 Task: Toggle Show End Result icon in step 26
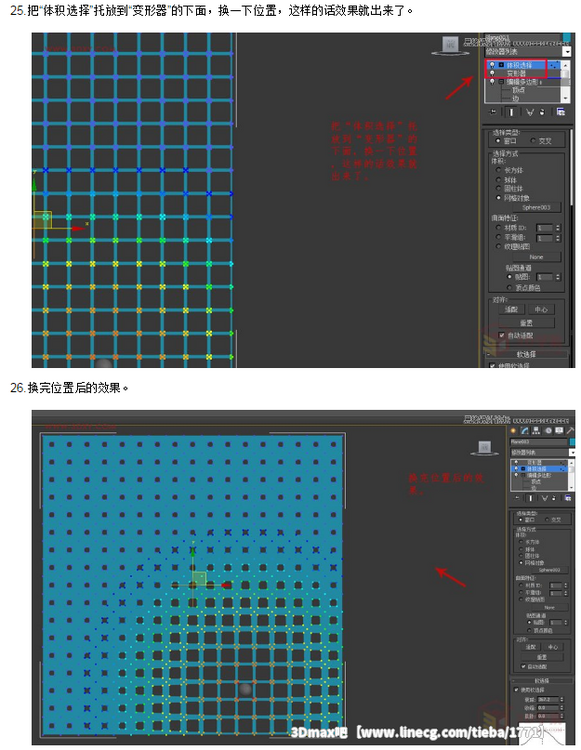click(x=531, y=498)
